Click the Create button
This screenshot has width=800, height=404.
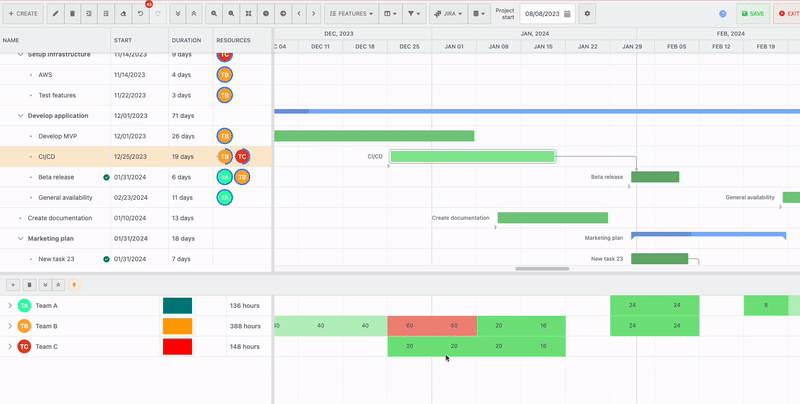tap(23, 14)
